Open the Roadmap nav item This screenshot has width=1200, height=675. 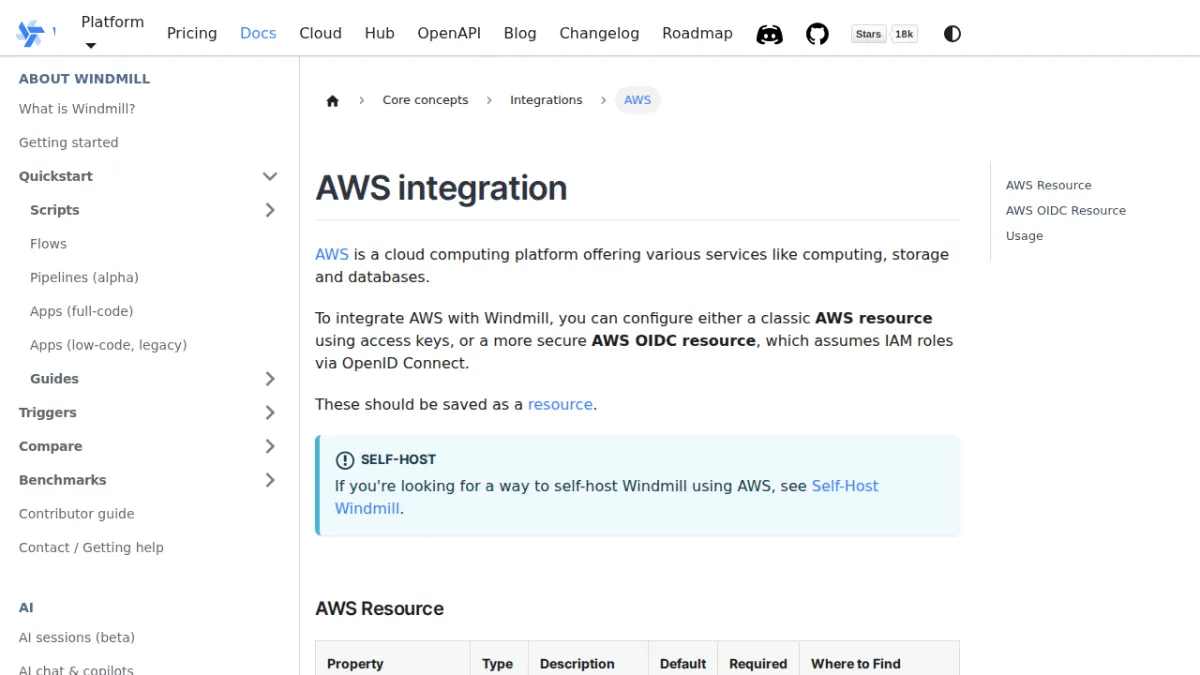click(x=697, y=33)
